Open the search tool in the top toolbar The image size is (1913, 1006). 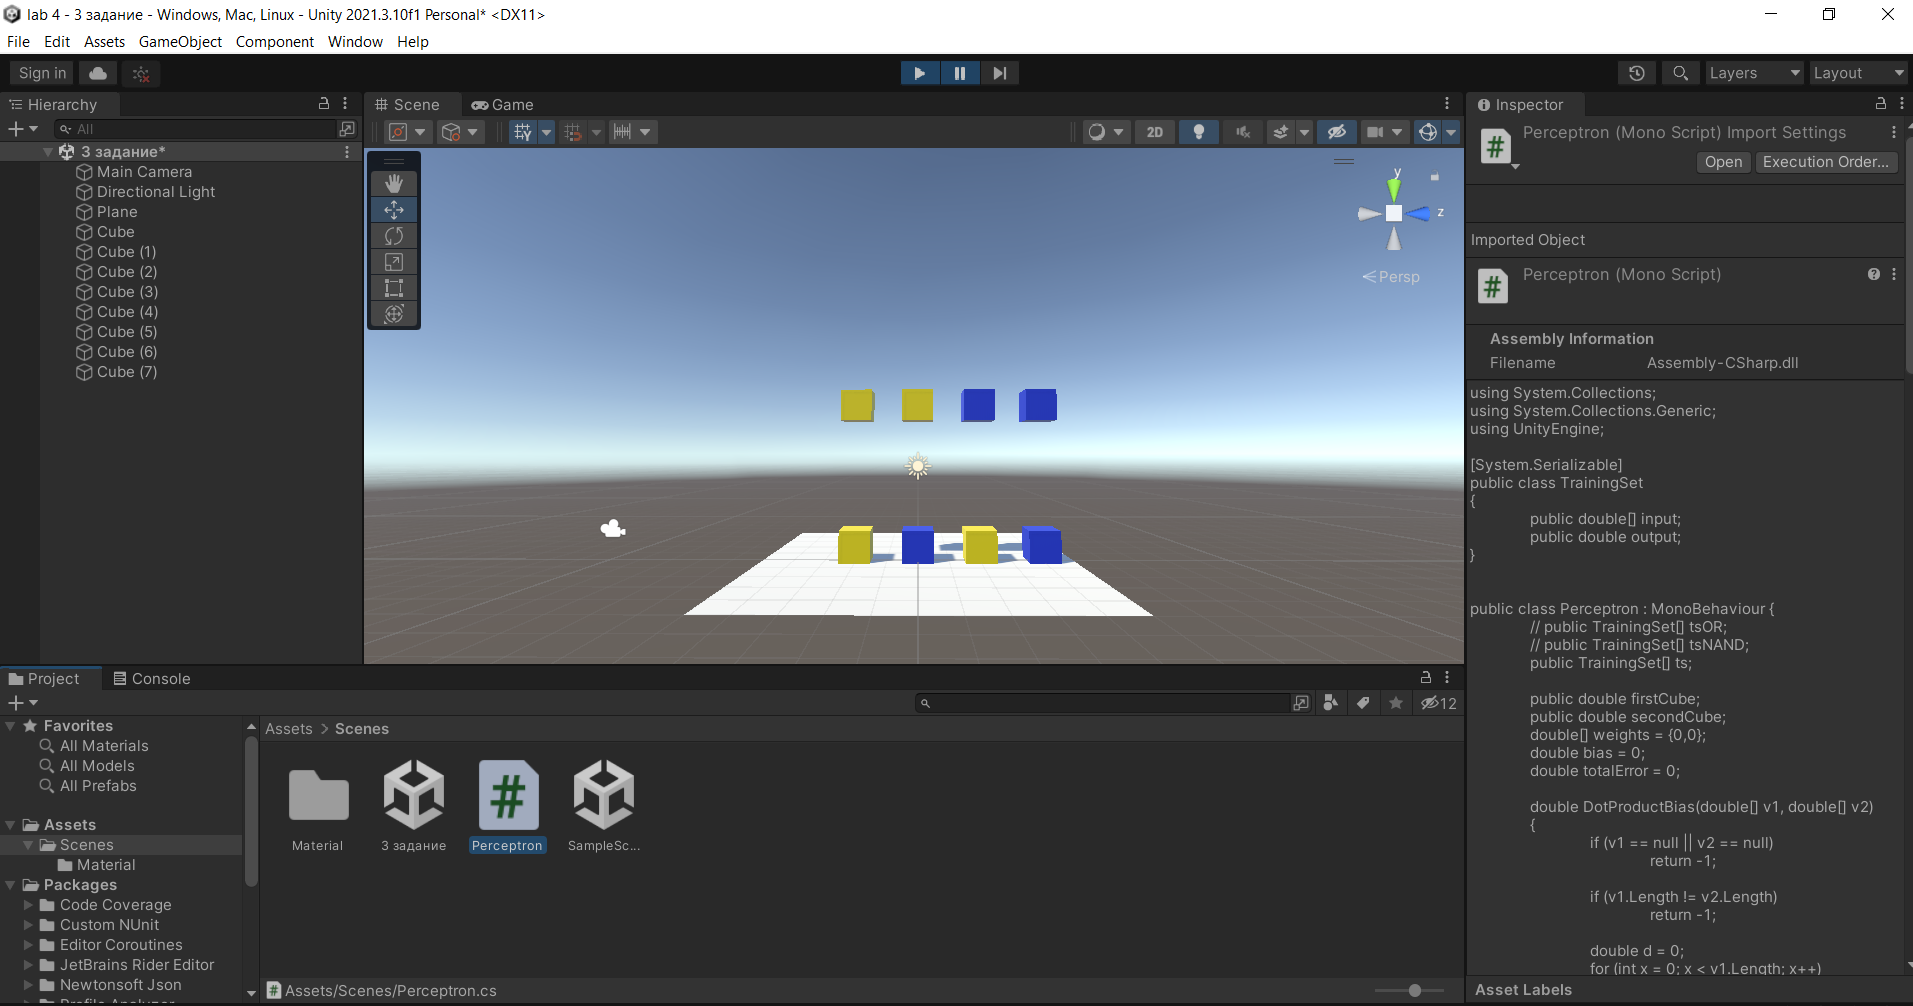1680,72
